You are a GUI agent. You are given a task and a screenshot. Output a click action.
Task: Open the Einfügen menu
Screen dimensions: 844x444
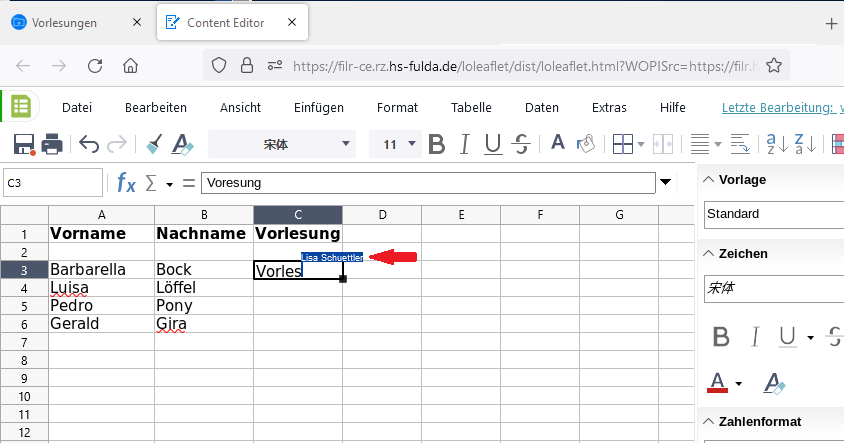point(319,108)
